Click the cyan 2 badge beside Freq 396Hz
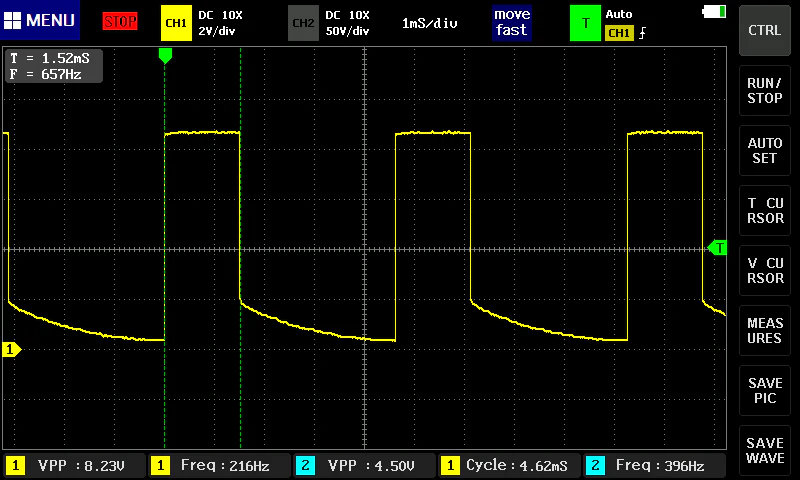800x480 pixels. [595, 466]
